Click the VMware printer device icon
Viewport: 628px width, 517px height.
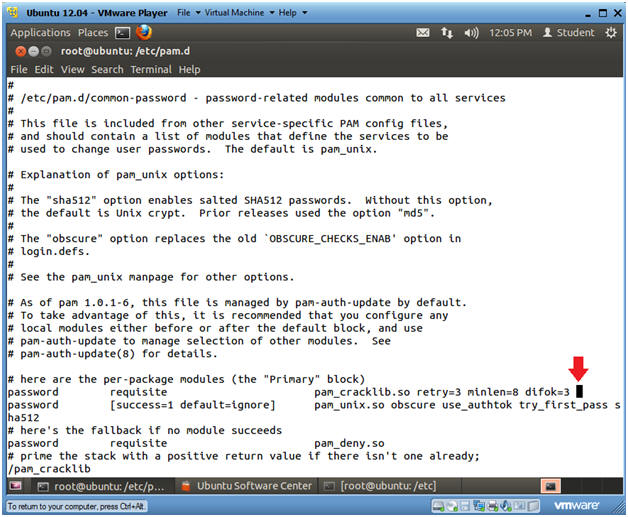coord(493,506)
